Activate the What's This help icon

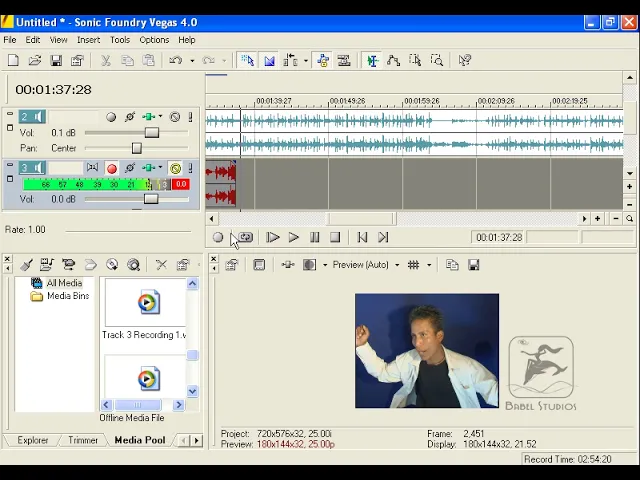464,60
